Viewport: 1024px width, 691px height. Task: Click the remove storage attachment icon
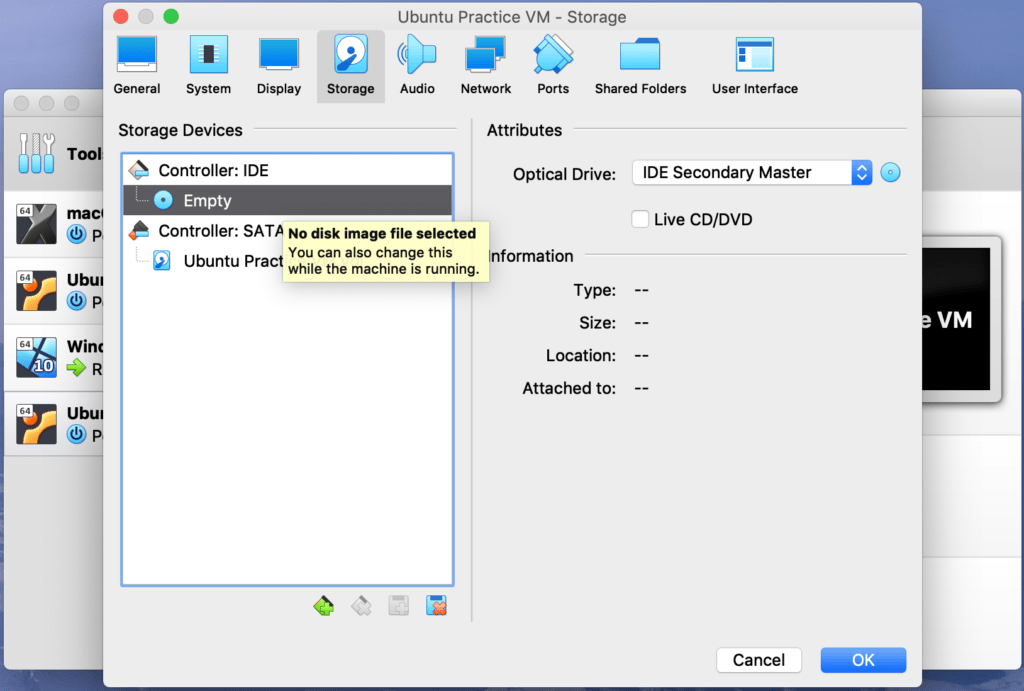pos(436,606)
